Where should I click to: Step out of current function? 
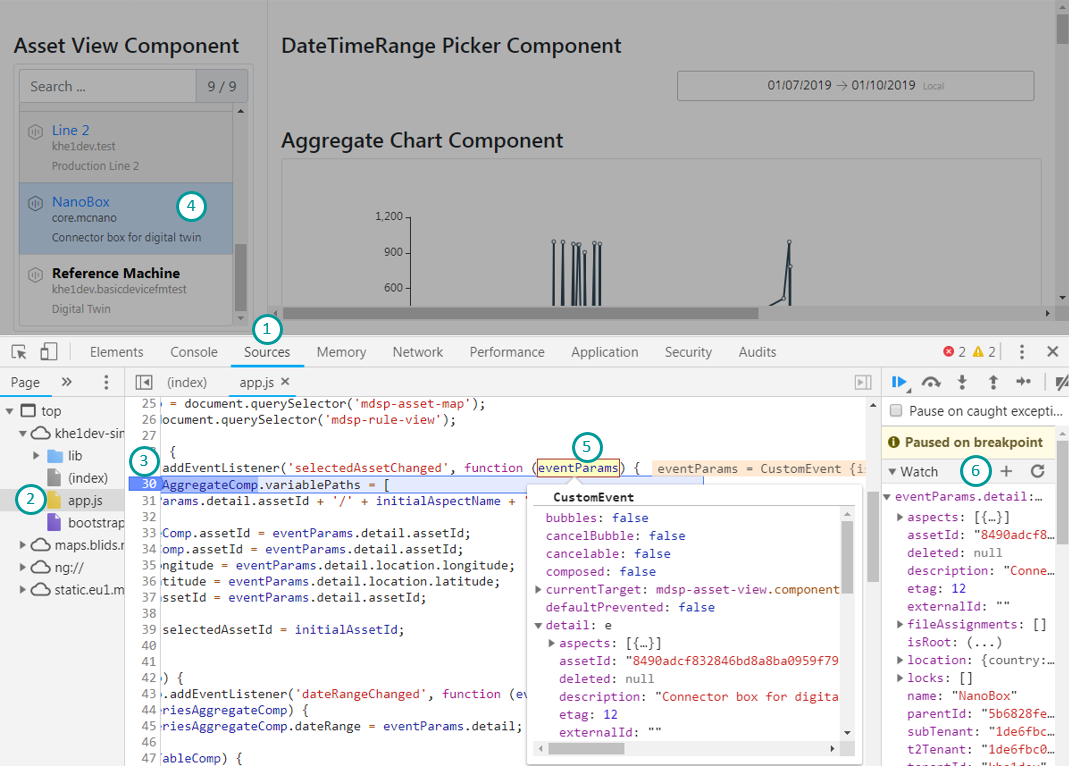993,382
